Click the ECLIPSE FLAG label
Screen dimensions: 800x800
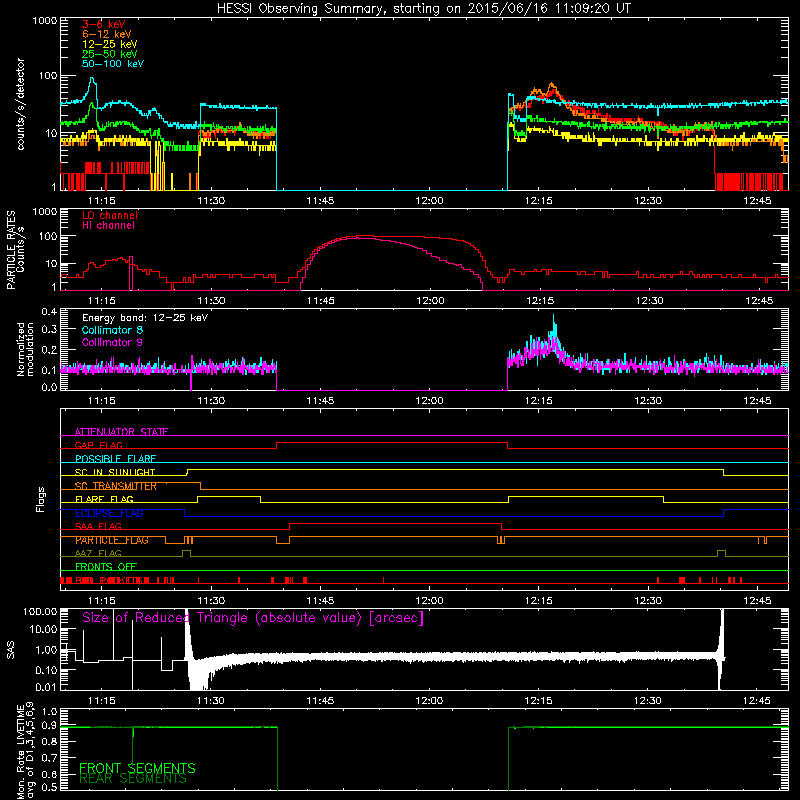click(x=109, y=513)
